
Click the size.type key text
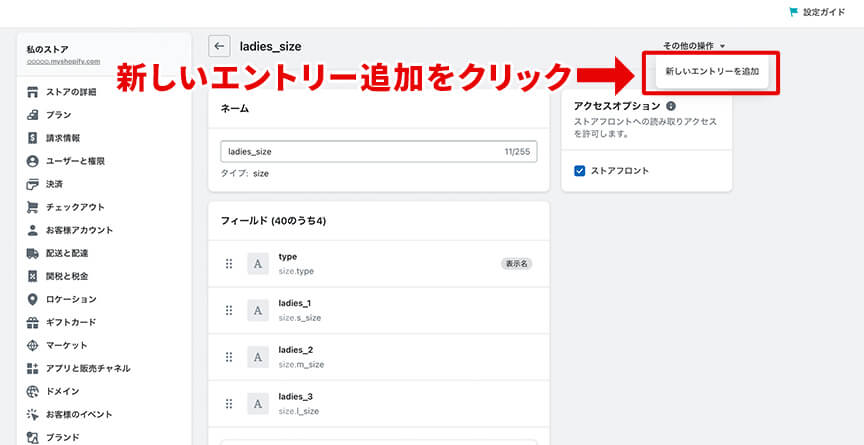pos(296,272)
